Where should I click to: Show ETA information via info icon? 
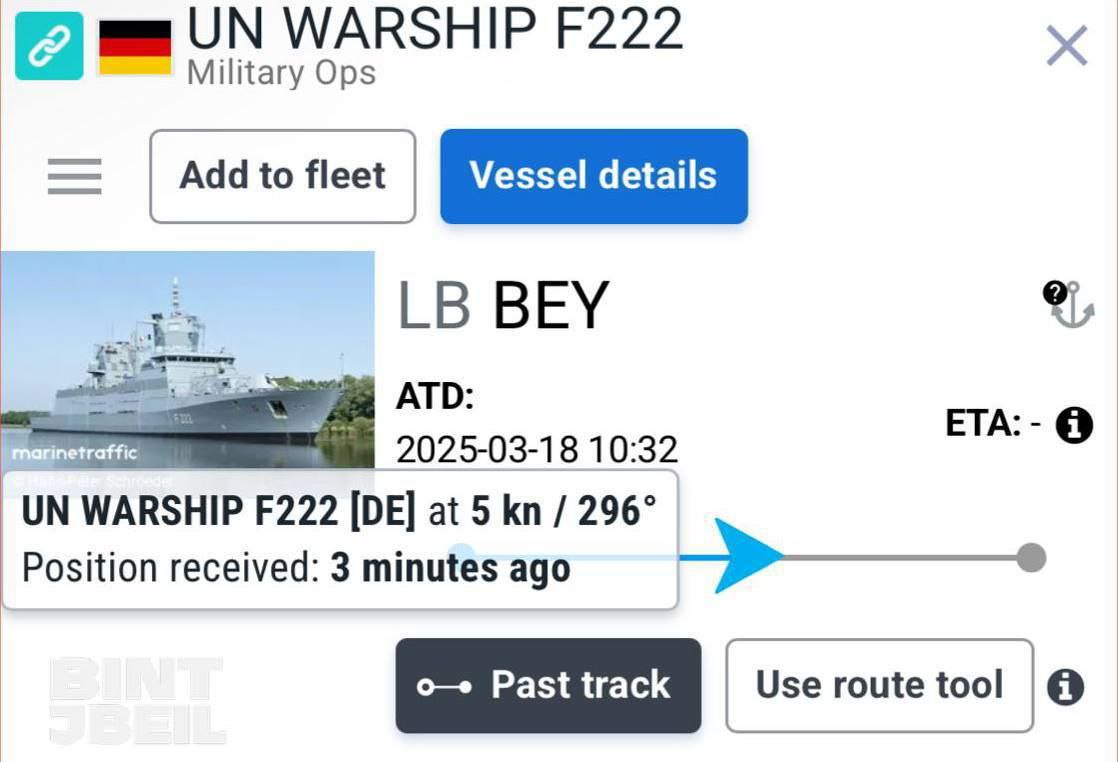(x=1074, y=425)
